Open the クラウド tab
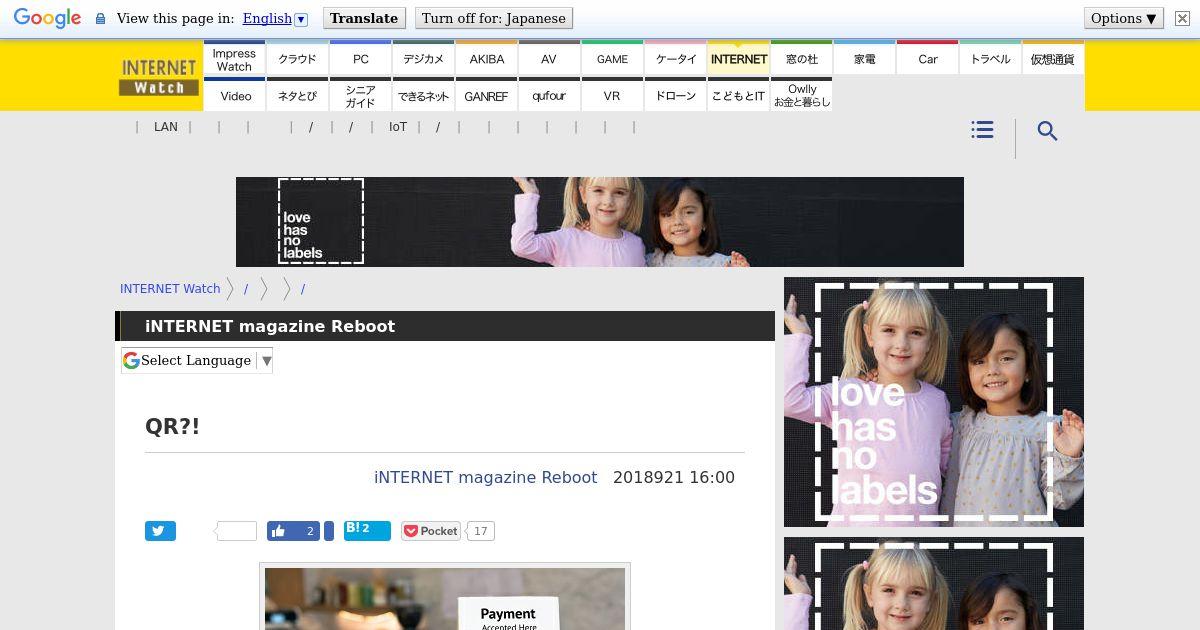Screen dimensions: 1200x630 click(297, 59)
